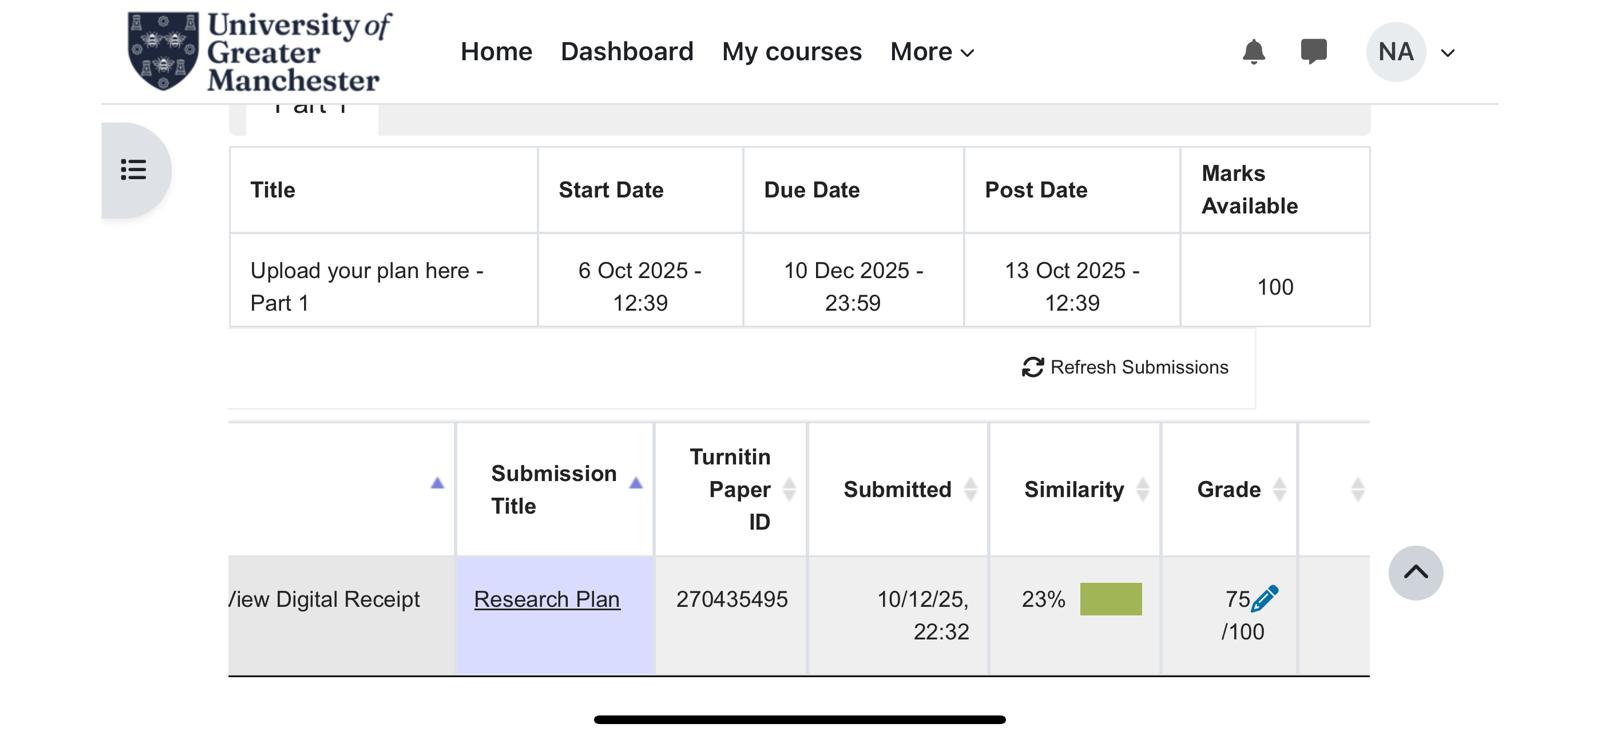Open the notifications bell
The width and height of the screenshot is (1600, 738).
tap(1253, 51)
